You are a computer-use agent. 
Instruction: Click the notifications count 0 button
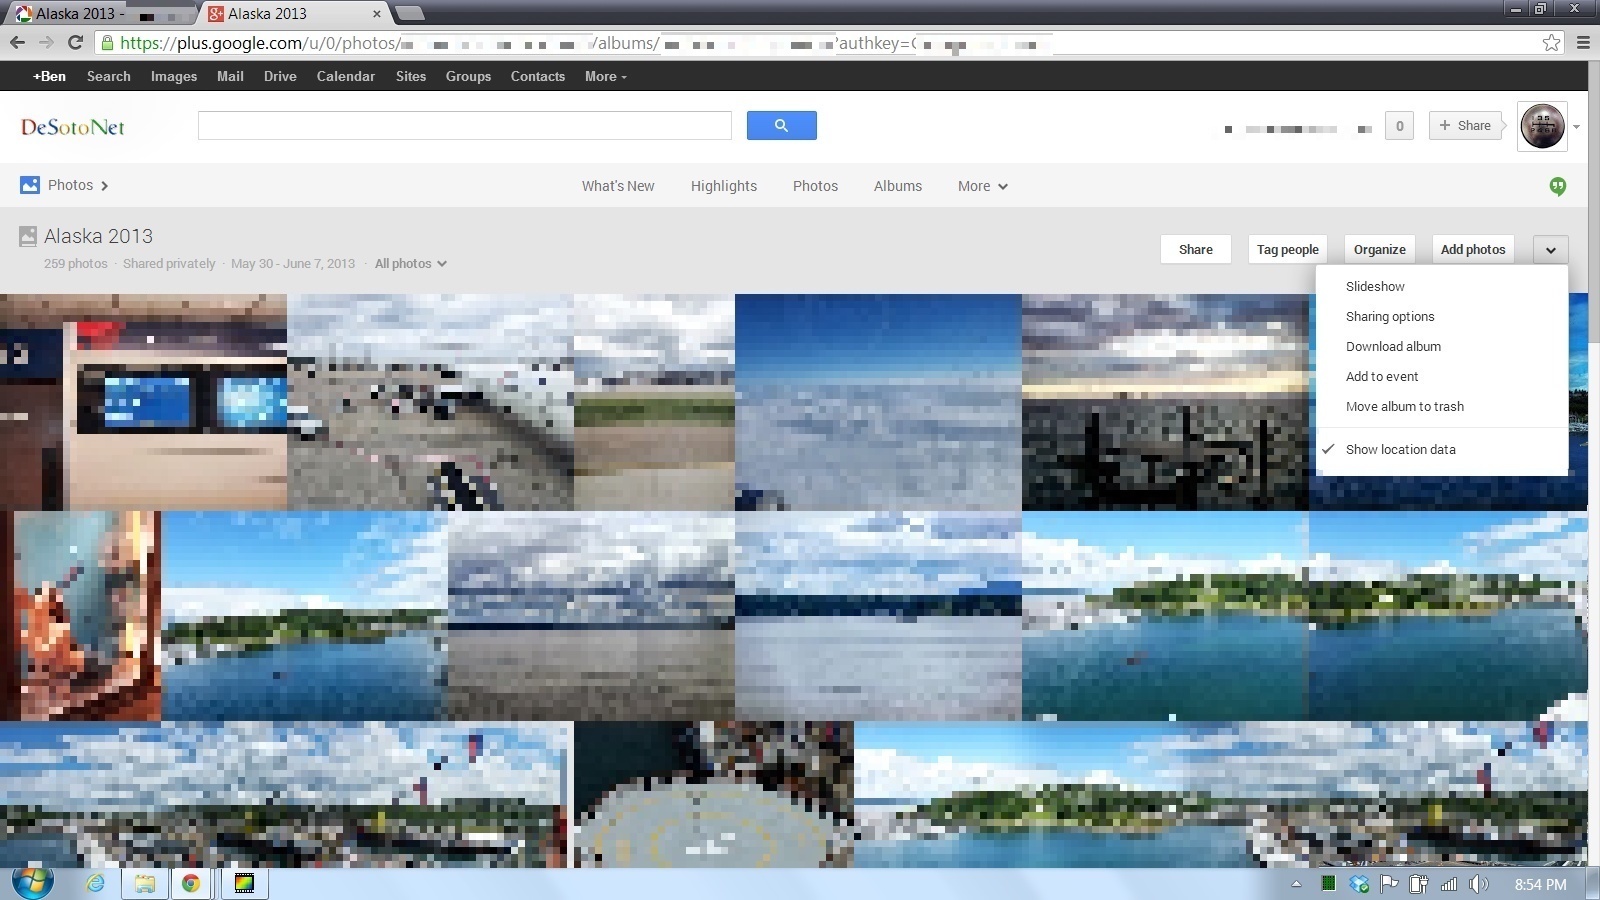pos(1399,126)
